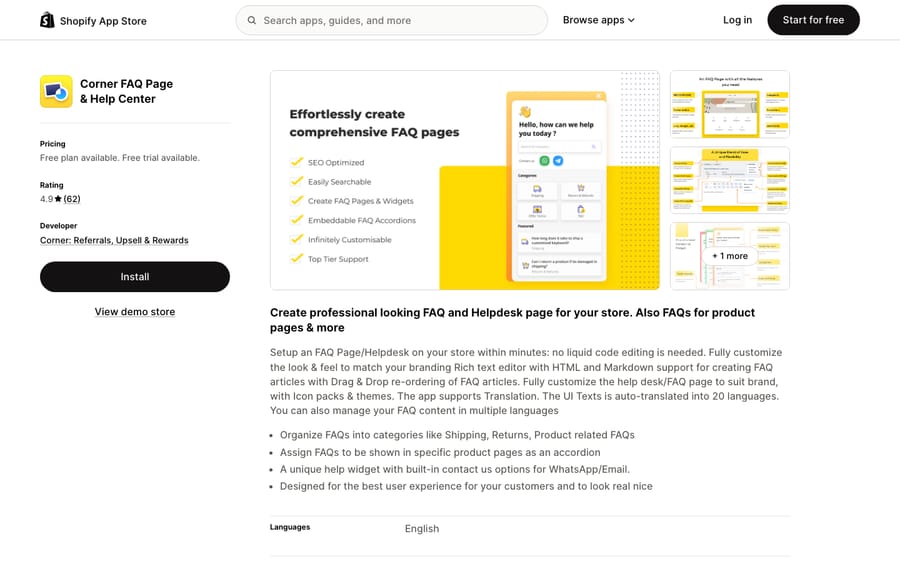
Task: Click the Developer label
Action: point(58,226)
